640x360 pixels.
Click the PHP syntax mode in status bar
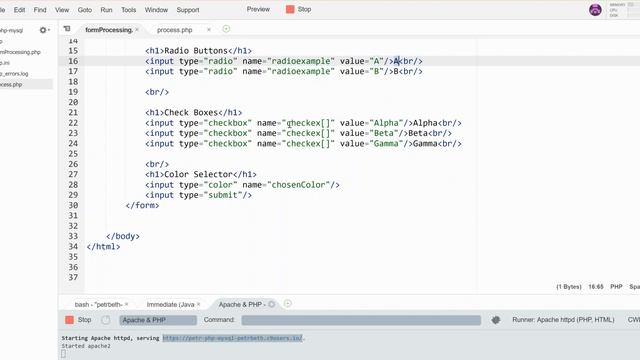pos(616,287)
